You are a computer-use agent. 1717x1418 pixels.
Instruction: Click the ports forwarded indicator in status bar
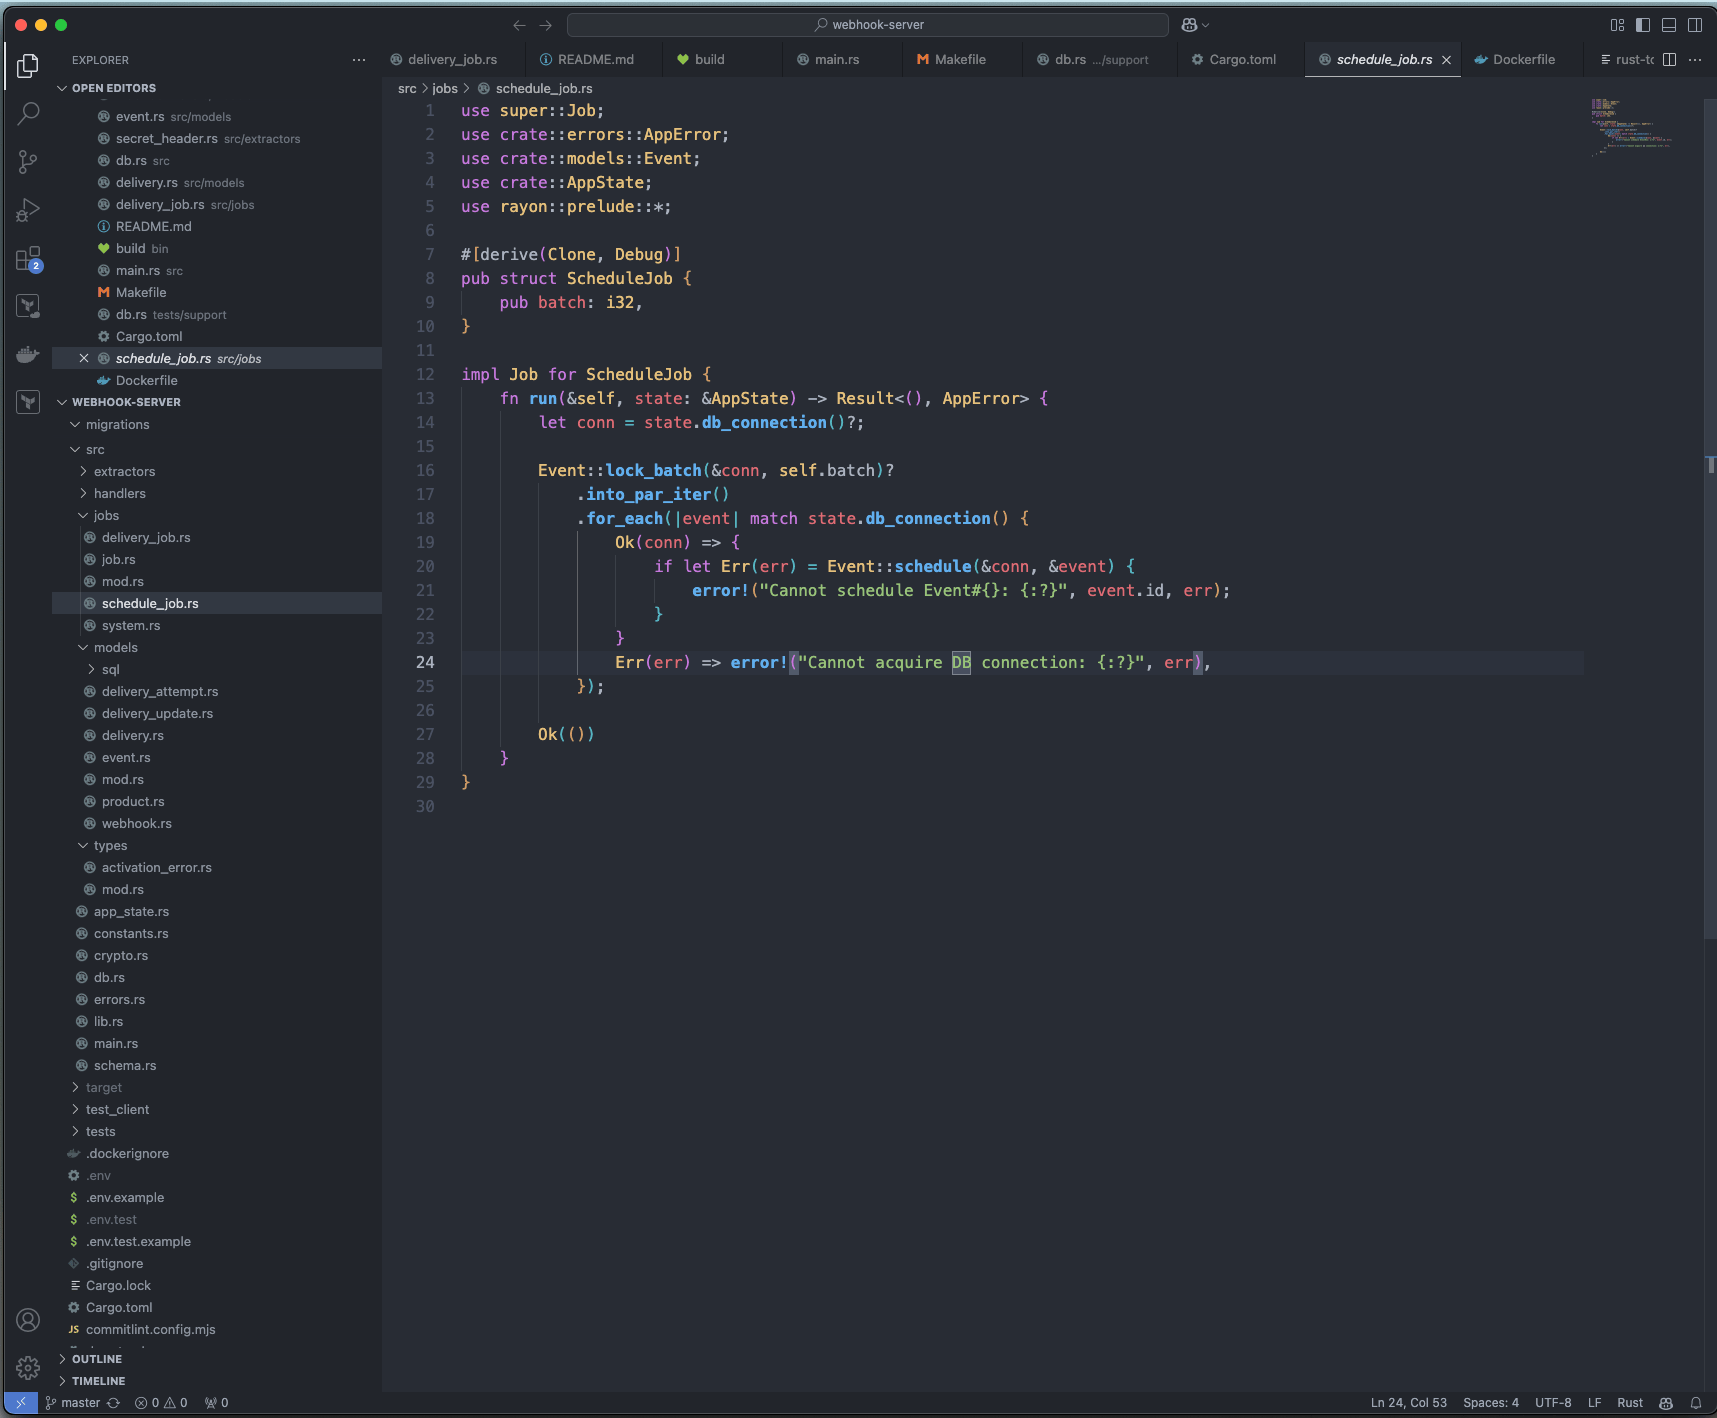tap(216, 1403)
